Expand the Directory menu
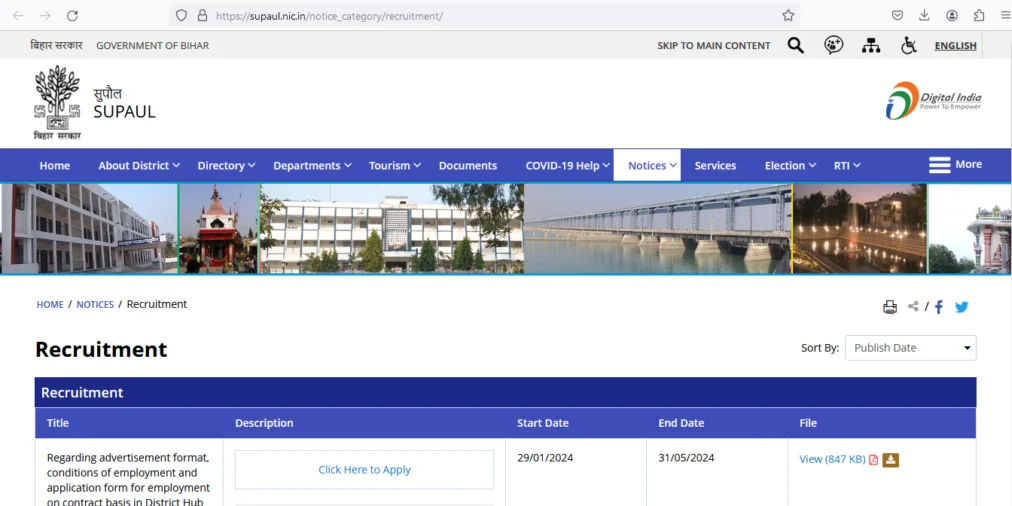Screen dimensions: 1012x506 [226, 166]
